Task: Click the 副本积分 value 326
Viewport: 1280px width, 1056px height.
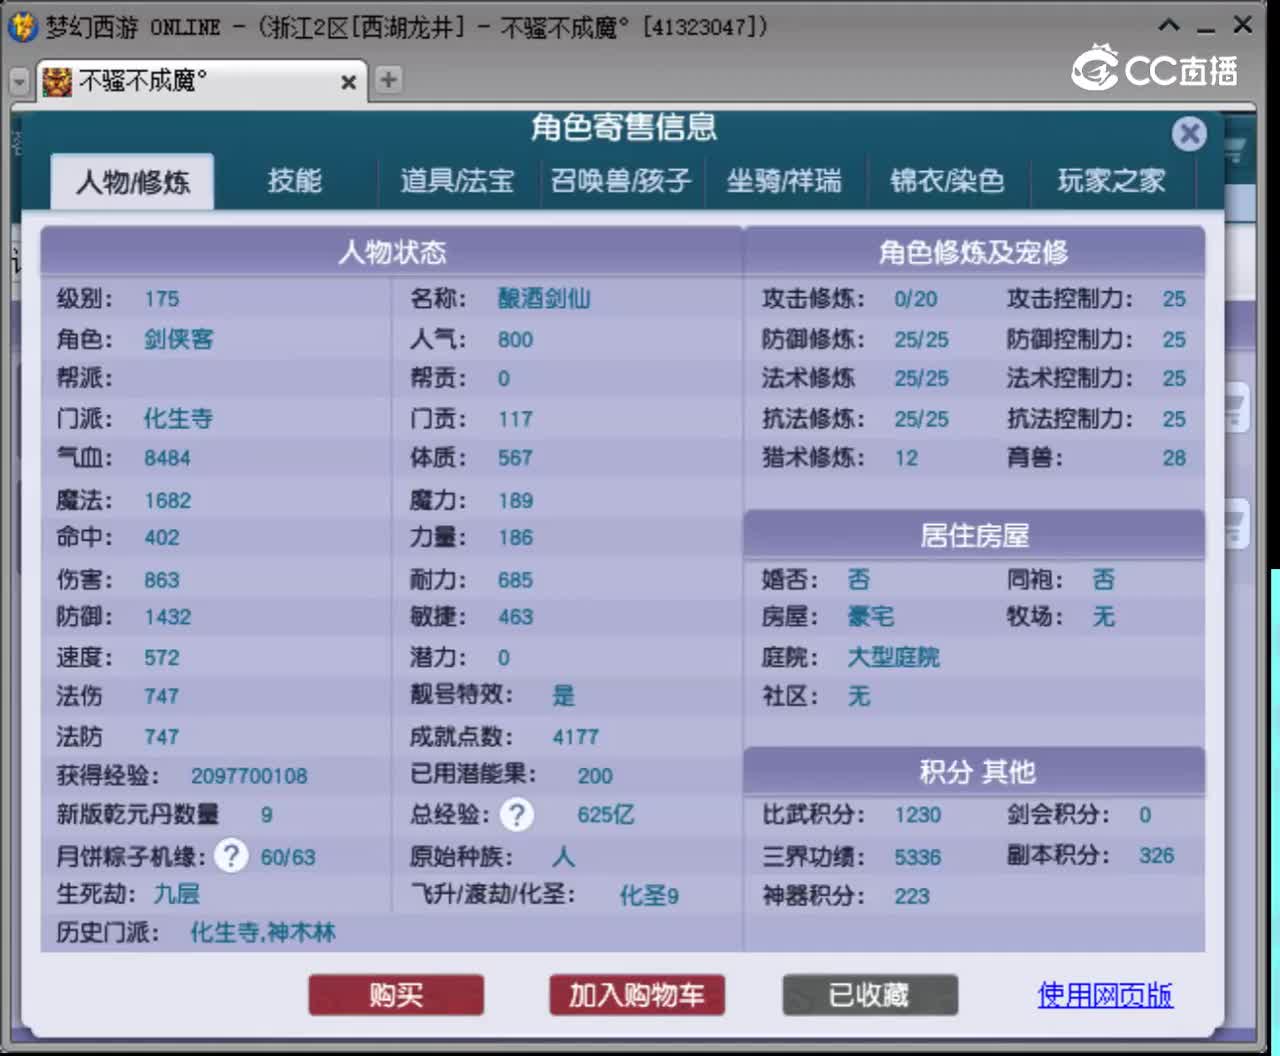Action: point(1157,855)
